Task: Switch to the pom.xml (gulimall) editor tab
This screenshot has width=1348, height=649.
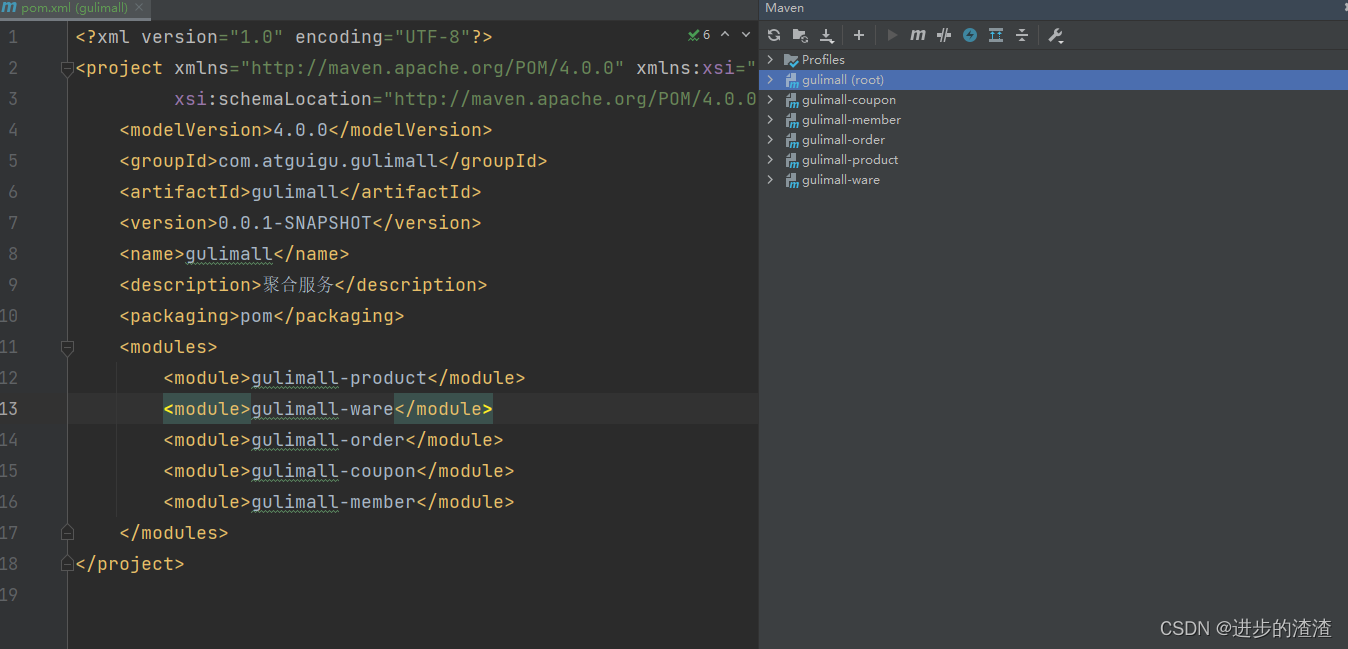Action: [x=75, y=8]
